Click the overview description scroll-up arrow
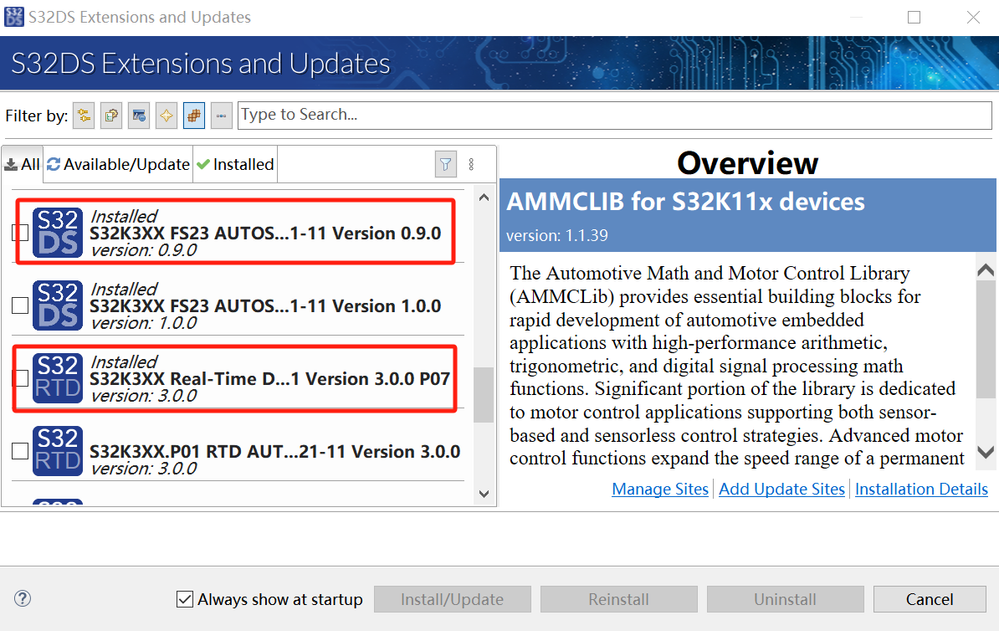 pos(986,270)
